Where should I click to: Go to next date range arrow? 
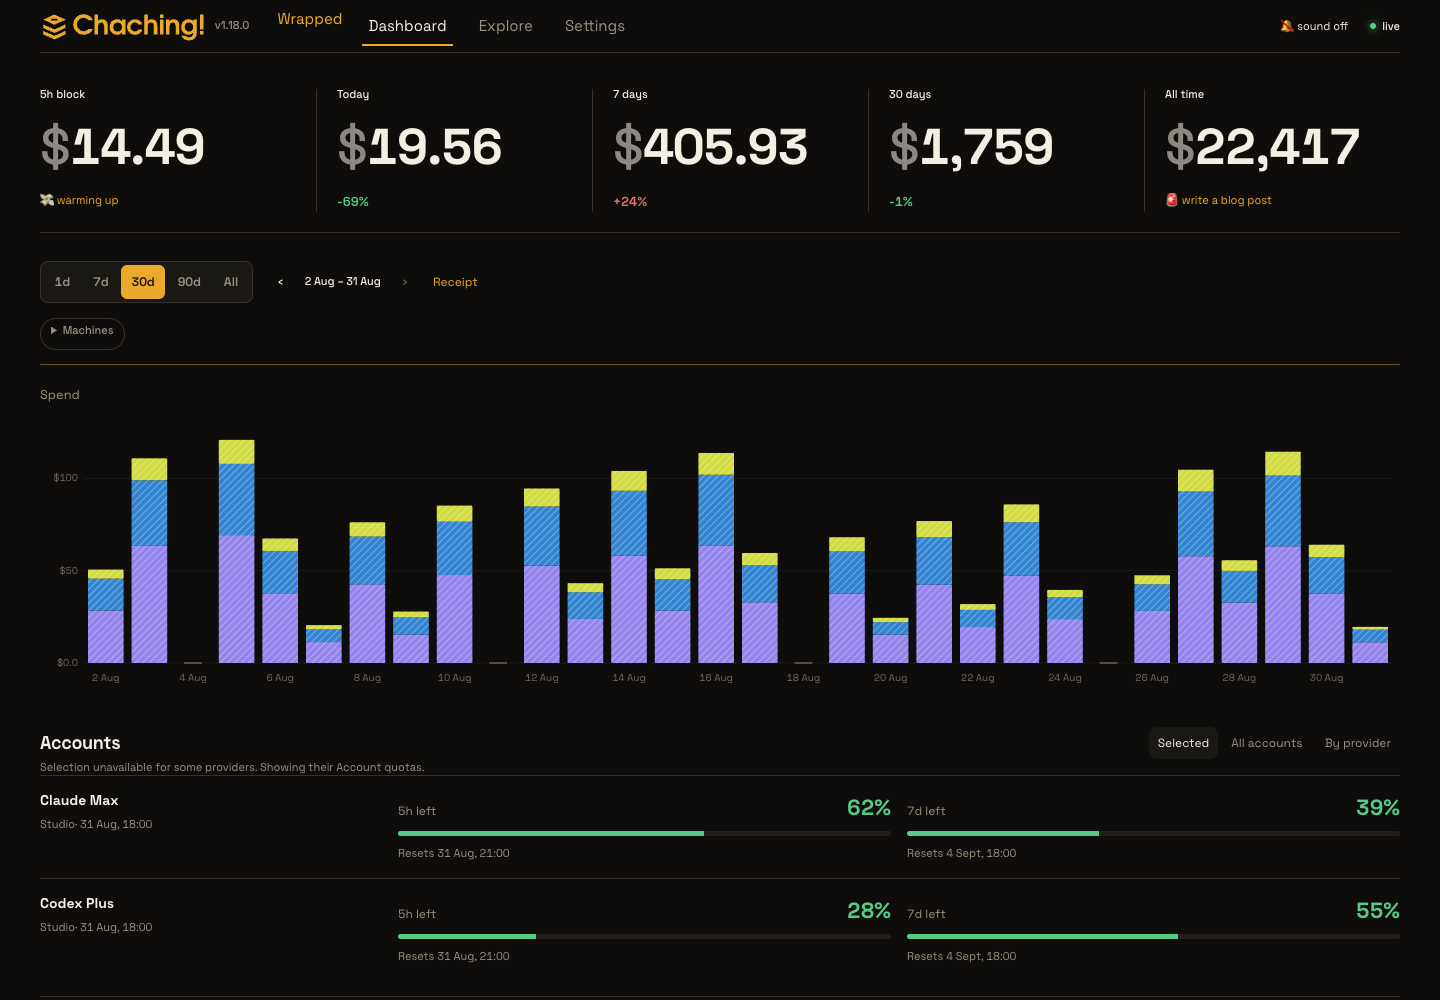tap(404, 282)
